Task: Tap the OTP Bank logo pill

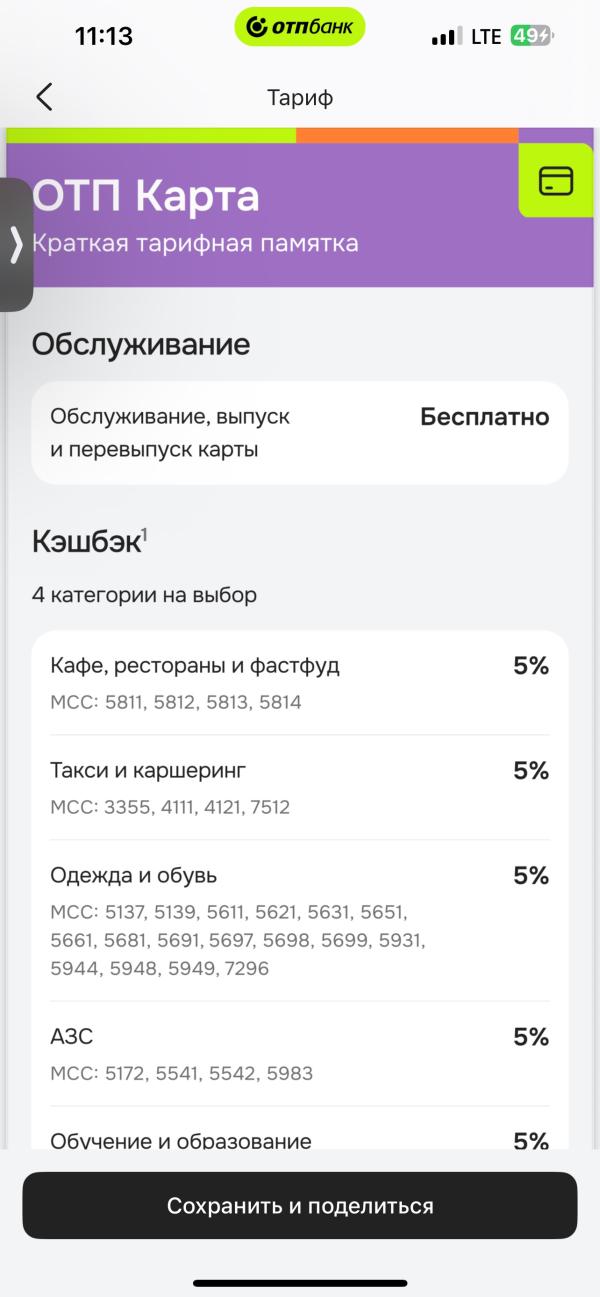Action: click(x=300, y=27)
